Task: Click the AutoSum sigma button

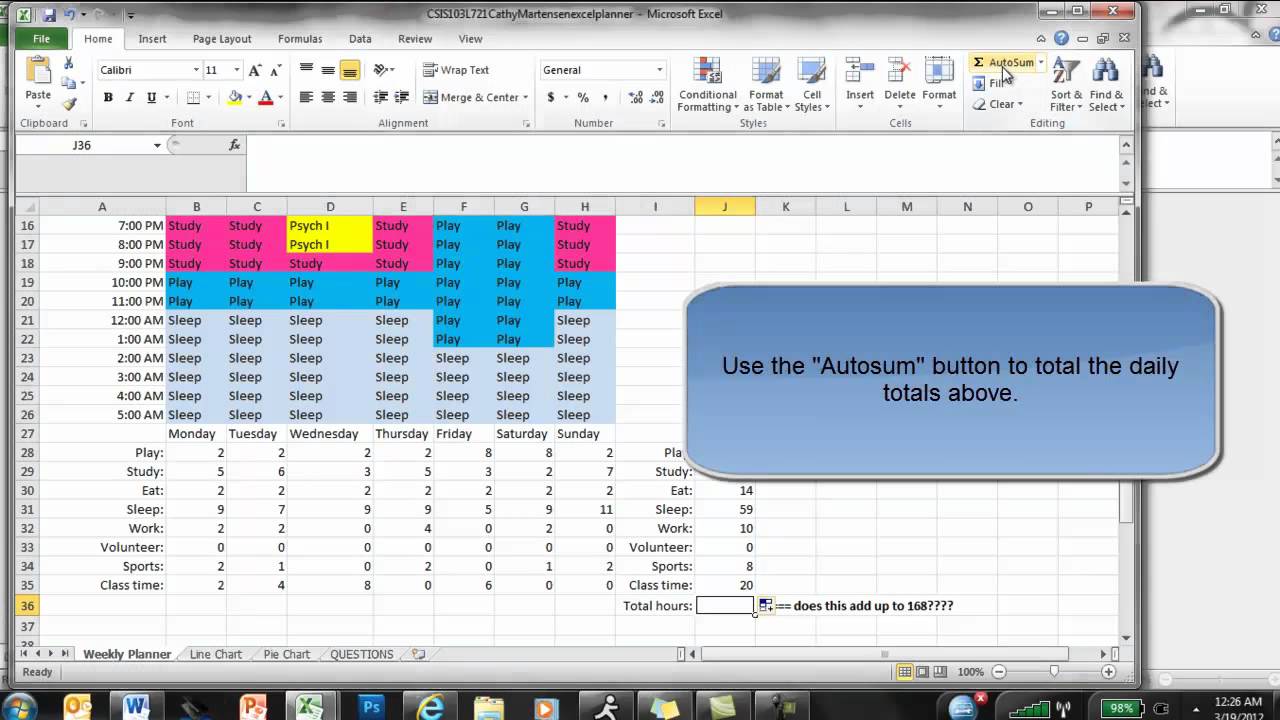Action: point(1003,62)
